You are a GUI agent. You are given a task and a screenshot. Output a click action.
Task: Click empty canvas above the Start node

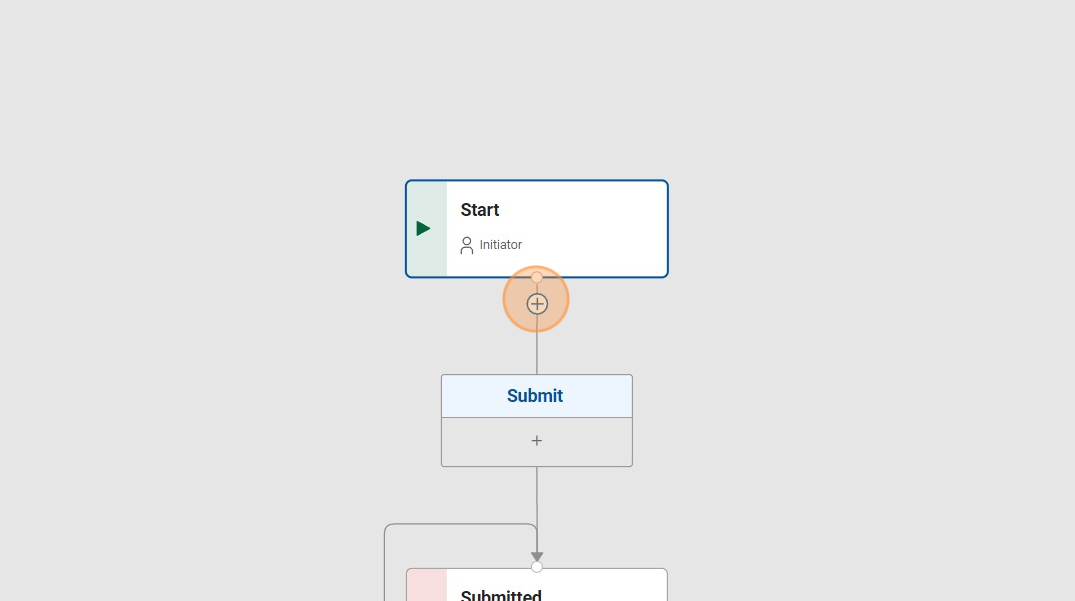(x=537, y=90)
